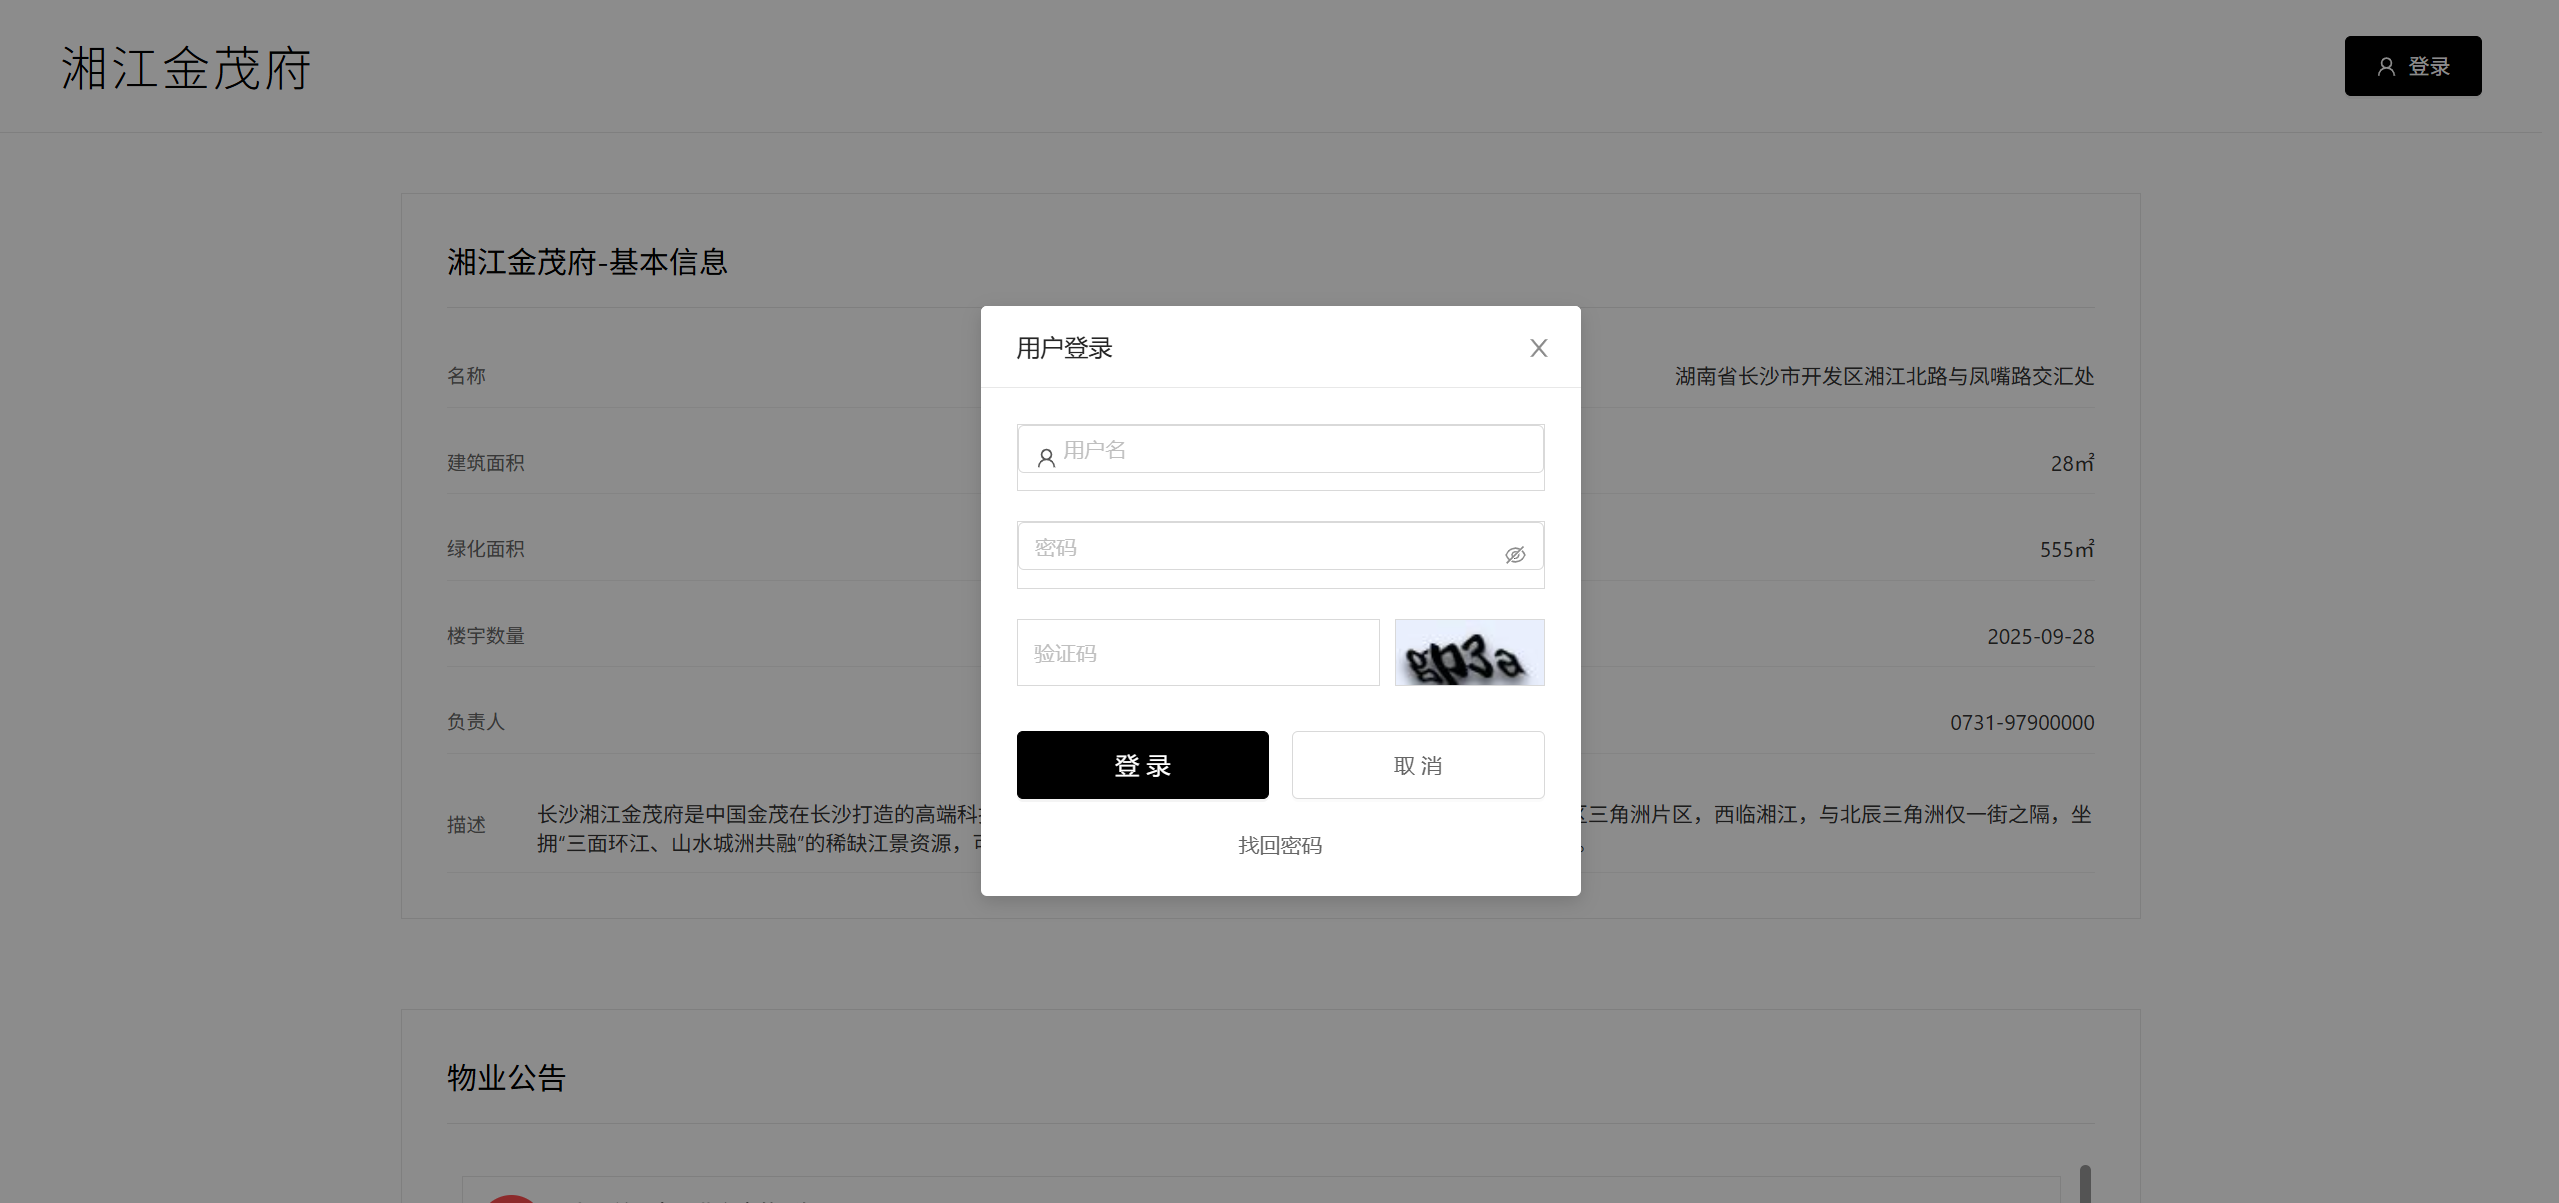
Task: Click the 湘江金茂府 site title
Action: coord(186,69)
